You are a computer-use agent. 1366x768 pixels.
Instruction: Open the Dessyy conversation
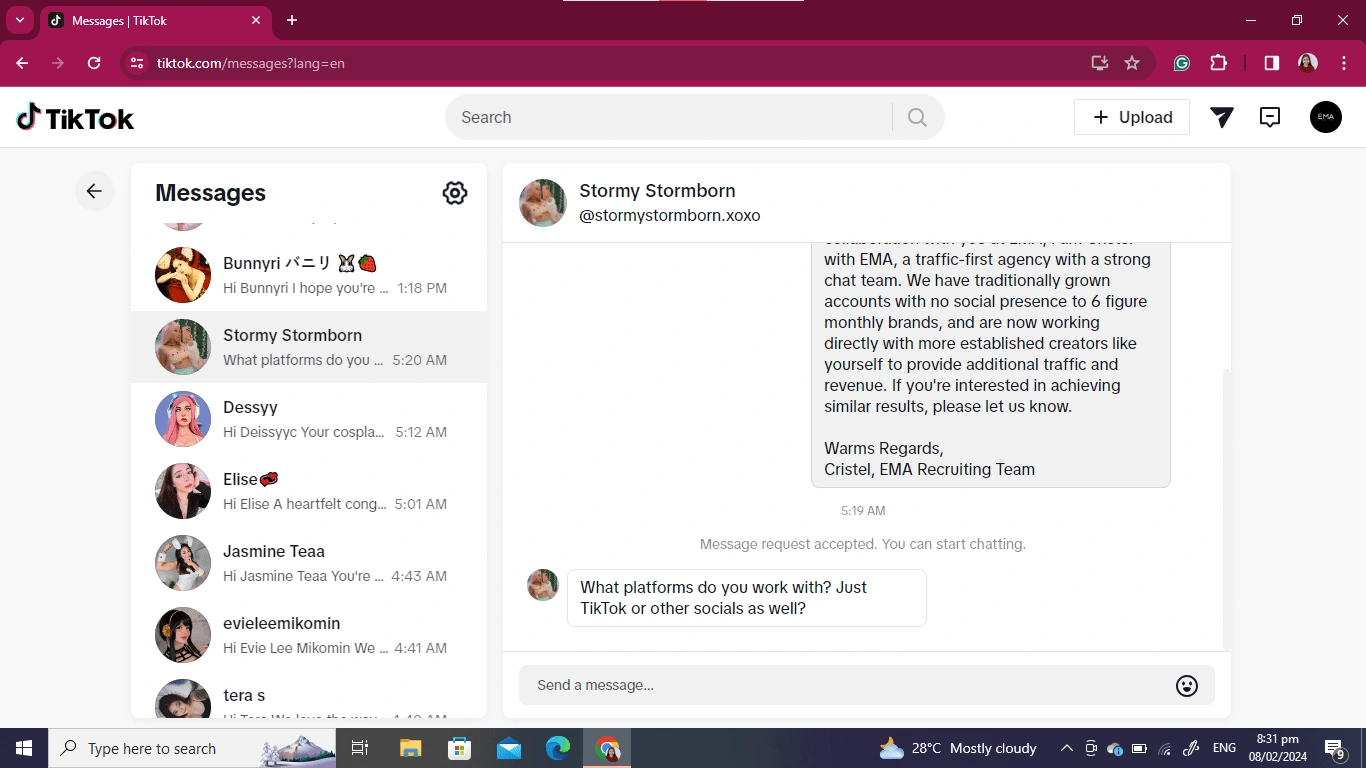click(309, 419)
